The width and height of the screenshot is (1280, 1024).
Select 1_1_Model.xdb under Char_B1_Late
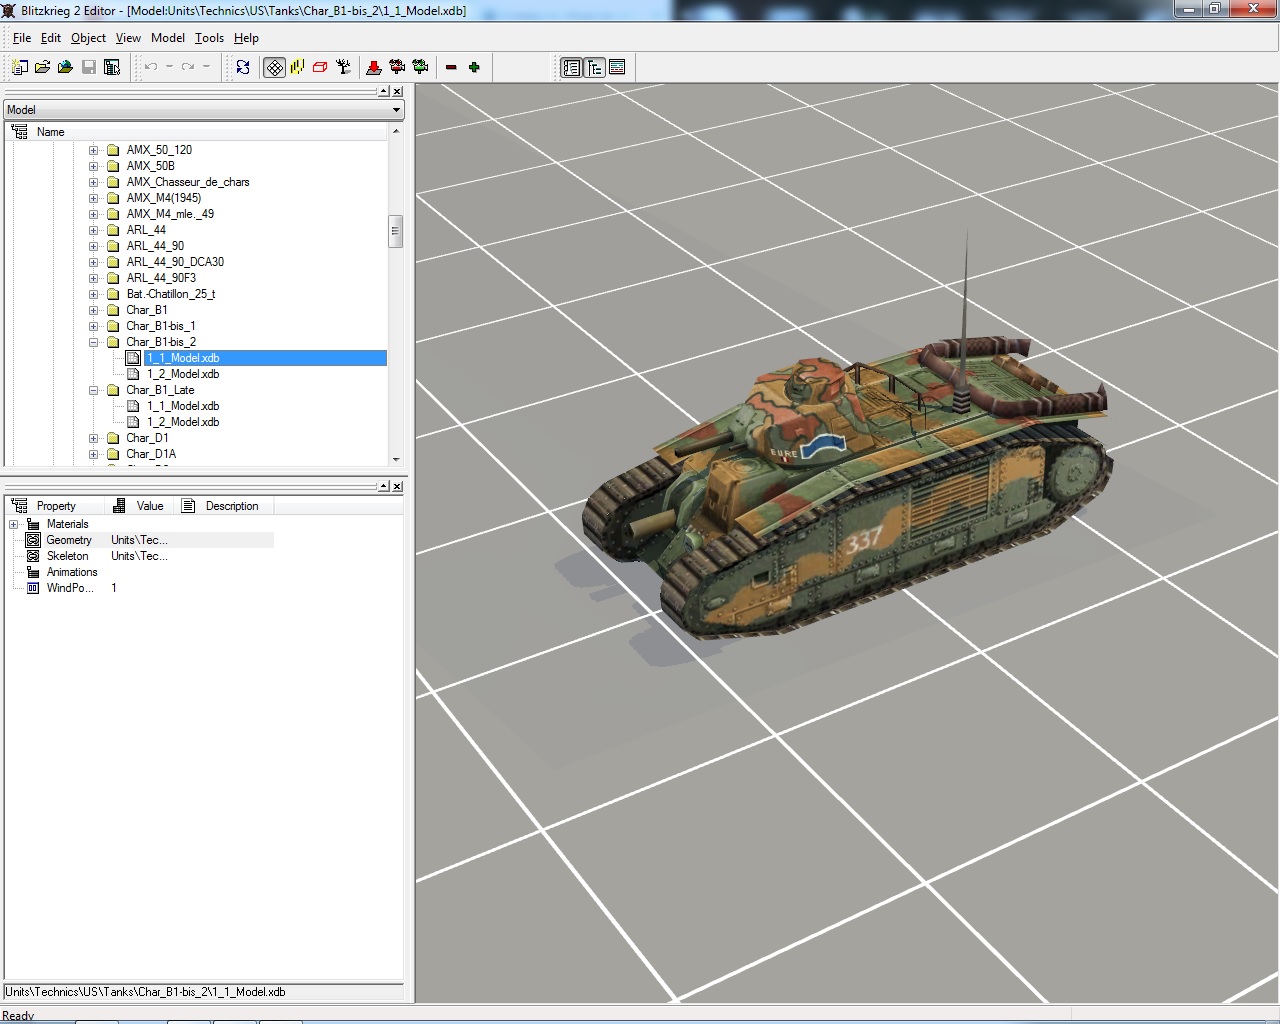[183, 406]
